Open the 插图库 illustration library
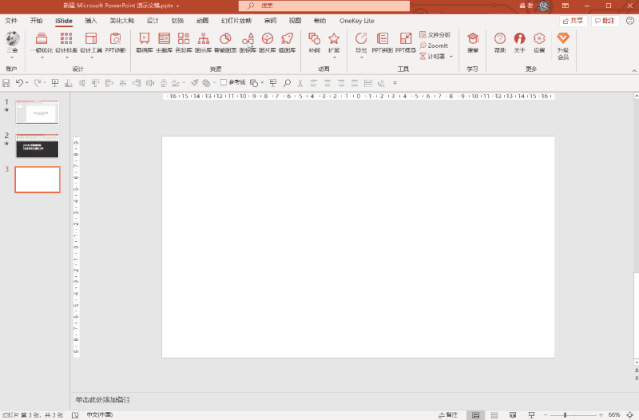639x420 pixels. [287, 42]
